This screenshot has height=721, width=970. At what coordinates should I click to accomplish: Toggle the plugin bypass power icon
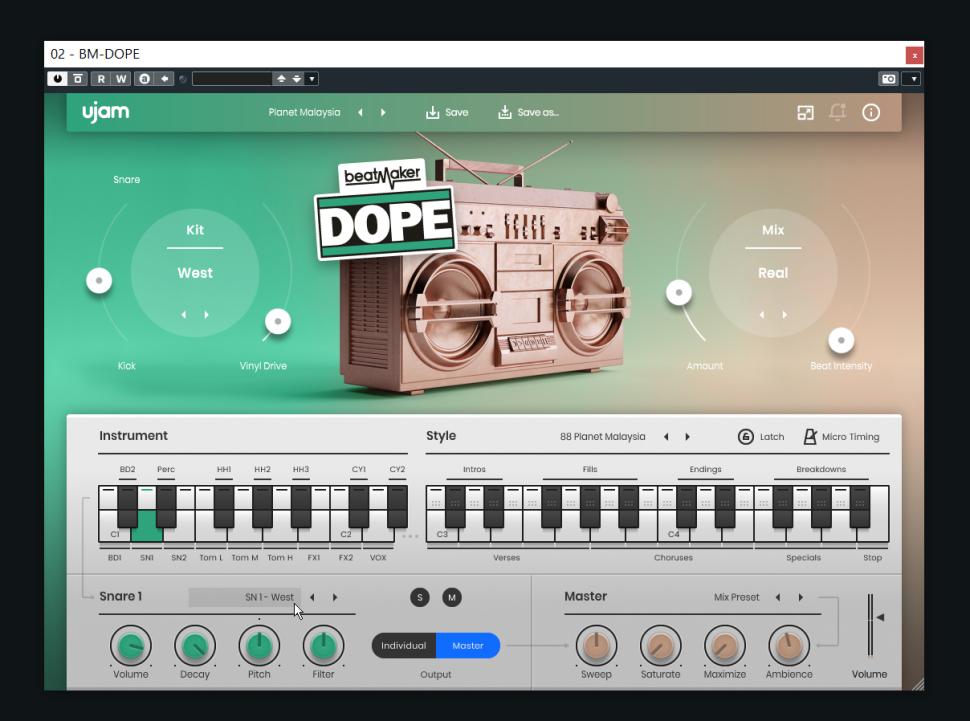(58, 79)
